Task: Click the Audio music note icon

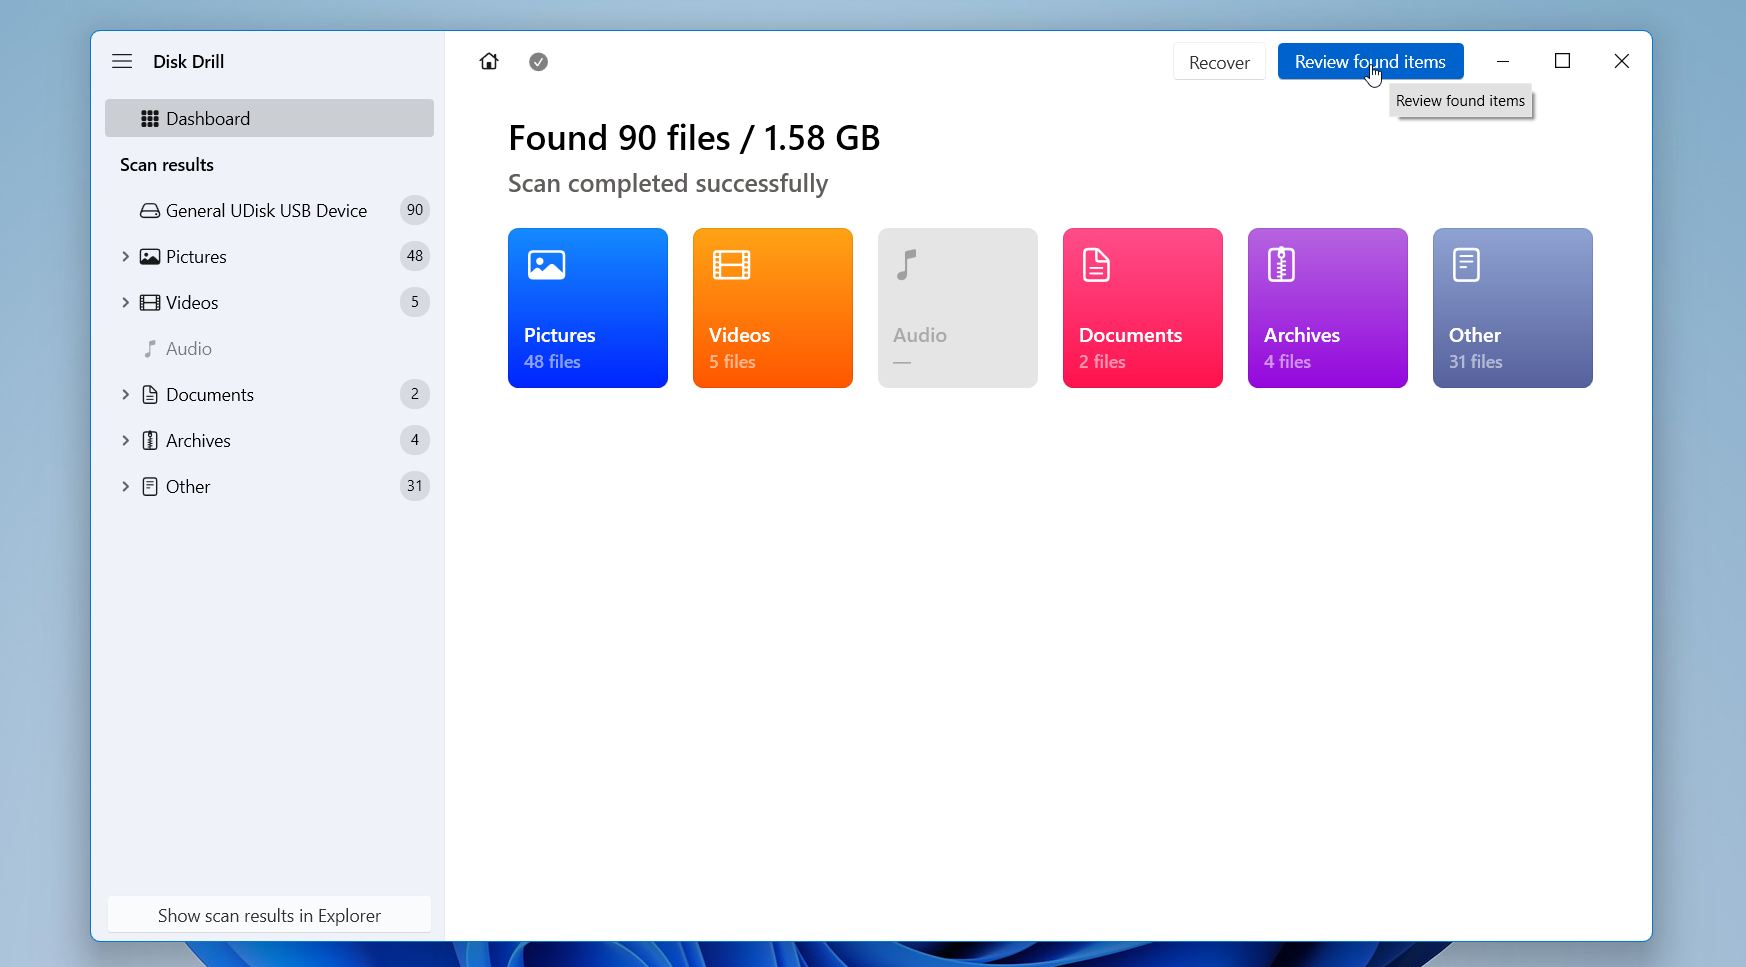Action: tap(149, 348)
